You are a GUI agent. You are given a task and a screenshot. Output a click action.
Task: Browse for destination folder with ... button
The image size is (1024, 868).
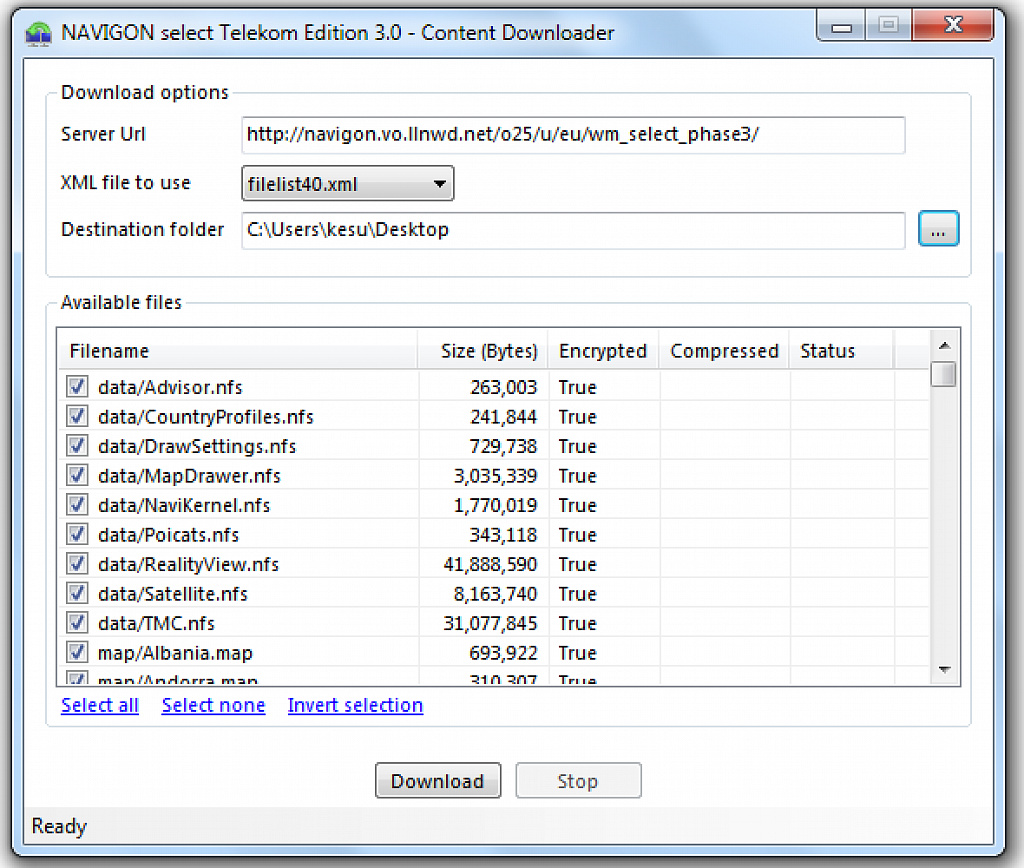tap(938, 229)
